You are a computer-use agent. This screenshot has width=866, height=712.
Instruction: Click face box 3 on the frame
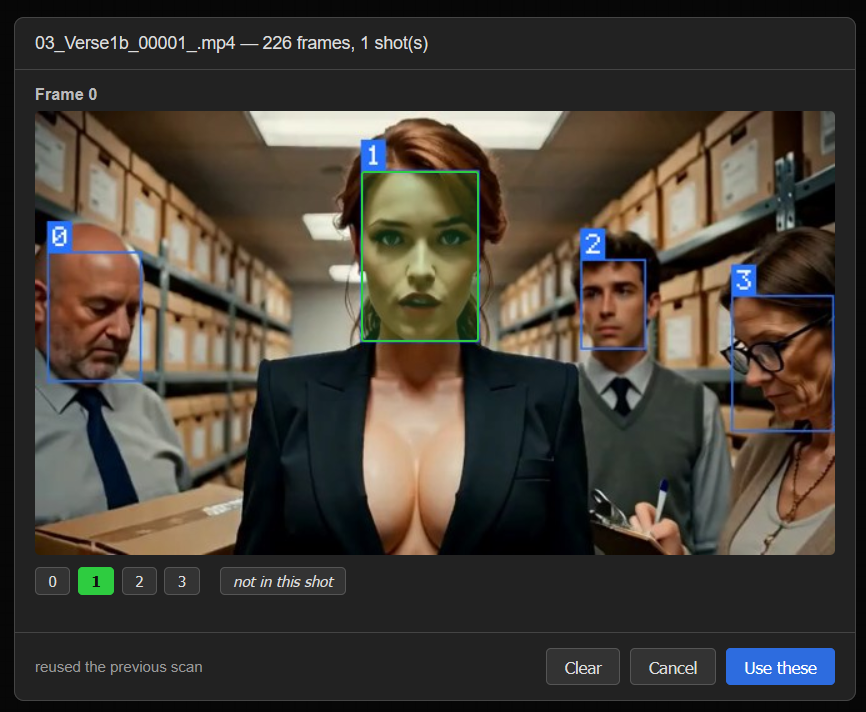pos(782,363)
